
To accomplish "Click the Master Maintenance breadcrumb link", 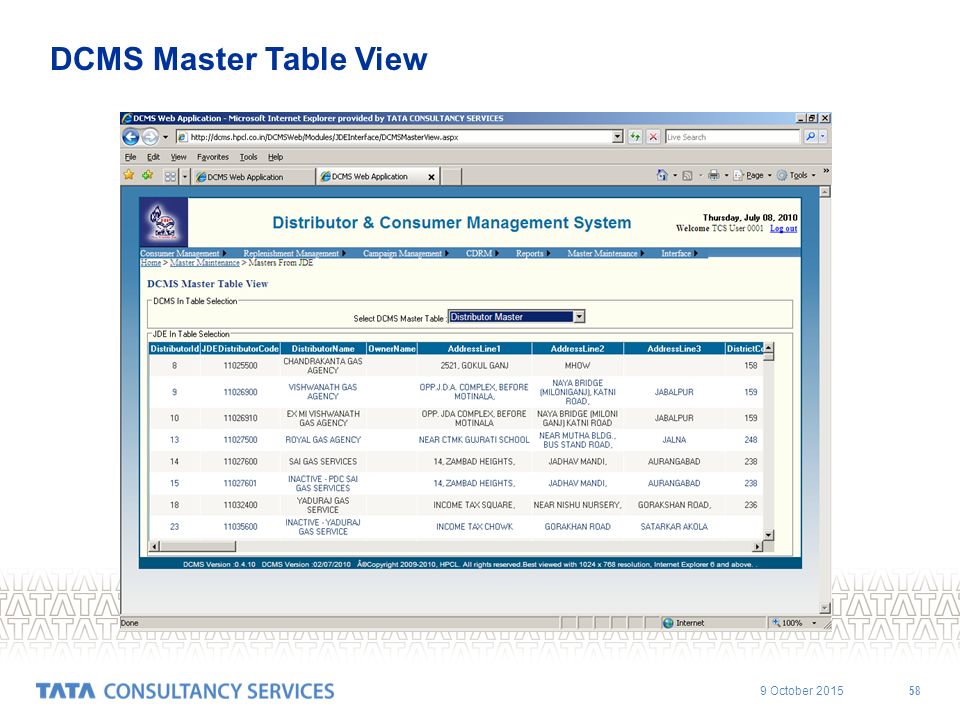I will [x=204, y=263].
